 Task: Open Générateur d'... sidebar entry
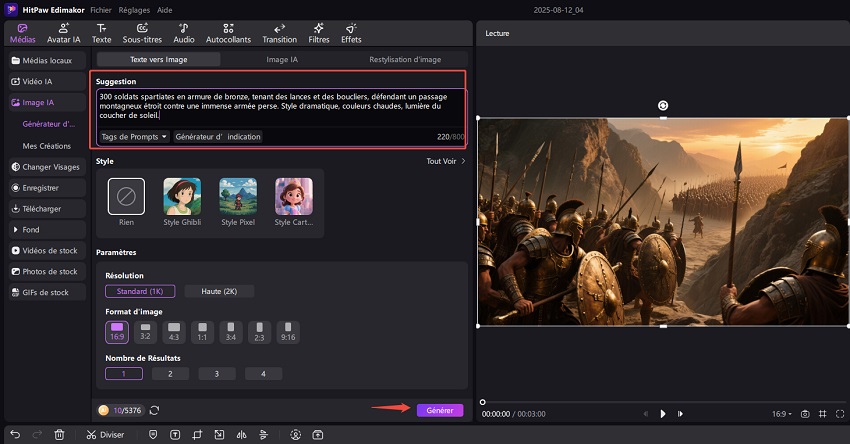(x=49, y=124)
